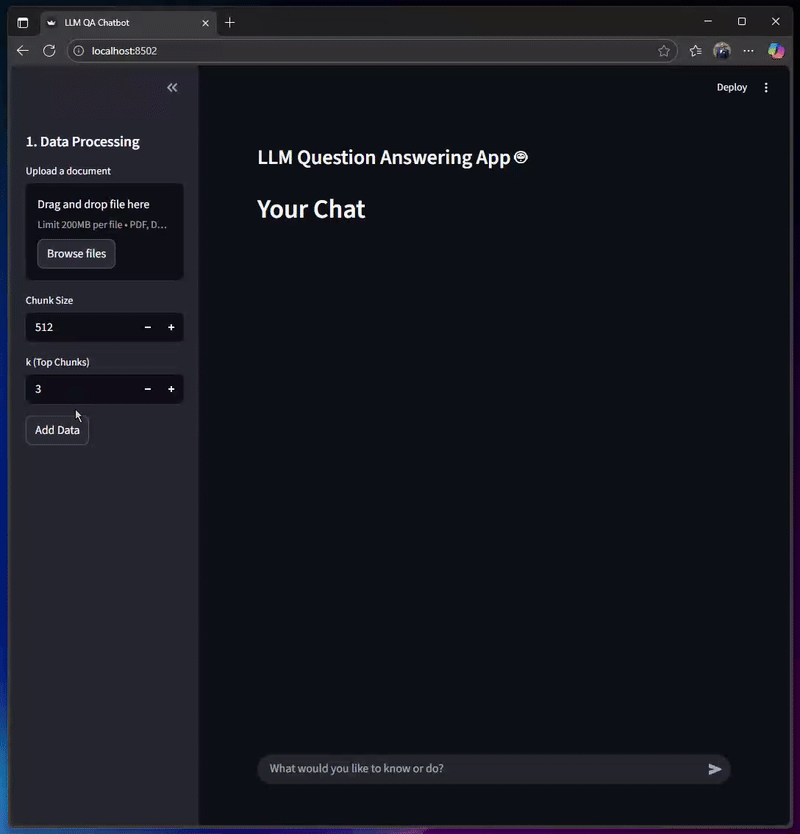800x834 pixels.
Task: Increase k Top Chunks value
Action: tap(171, 389)
